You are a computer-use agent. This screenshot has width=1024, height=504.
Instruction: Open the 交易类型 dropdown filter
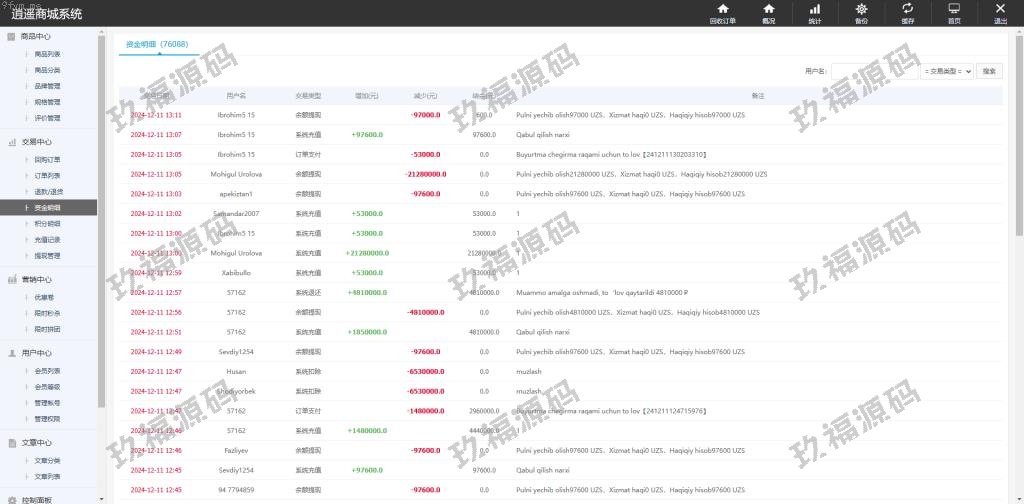tap(947, 71)
